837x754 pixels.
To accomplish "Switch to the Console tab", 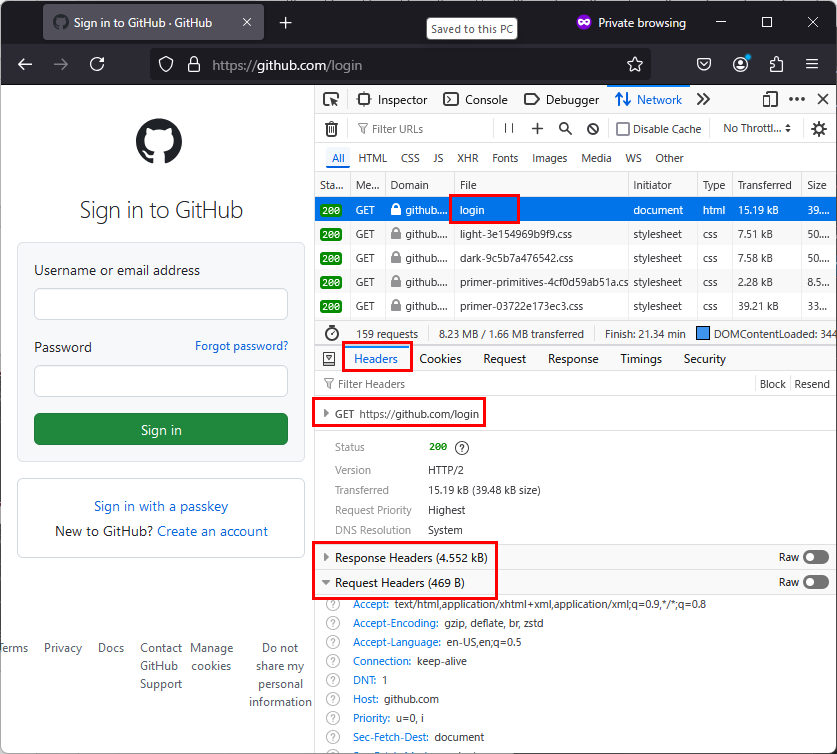I will pyautogui.click(x=476, y=100).
